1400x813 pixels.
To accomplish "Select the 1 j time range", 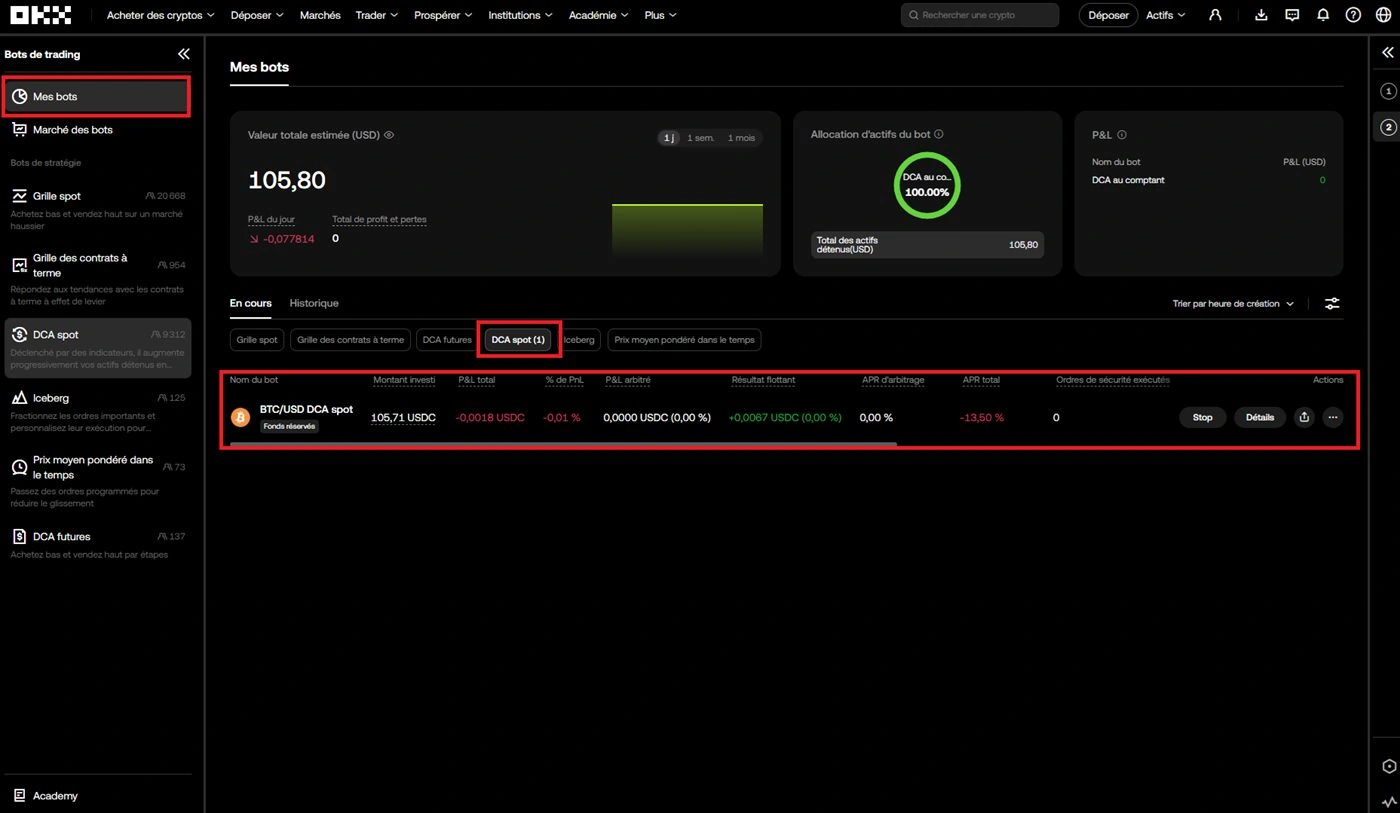I will 668,138.
